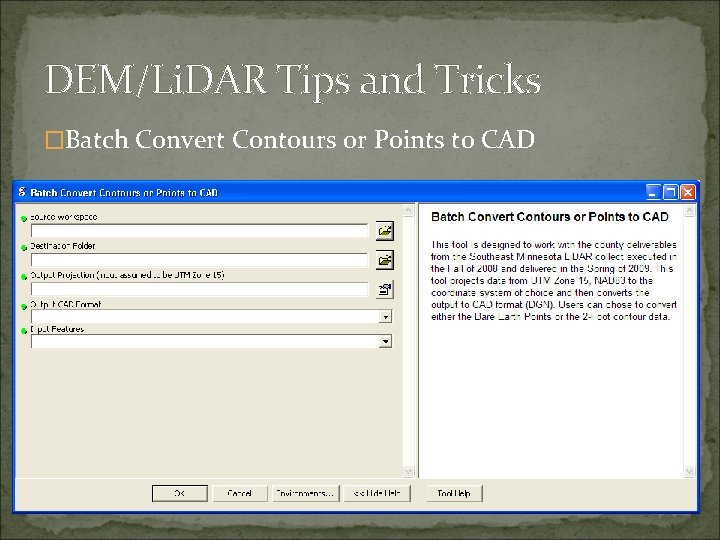Click the help pane heading text
The width and height of the screenshot is (720, 540).
(x=550, y=217)
